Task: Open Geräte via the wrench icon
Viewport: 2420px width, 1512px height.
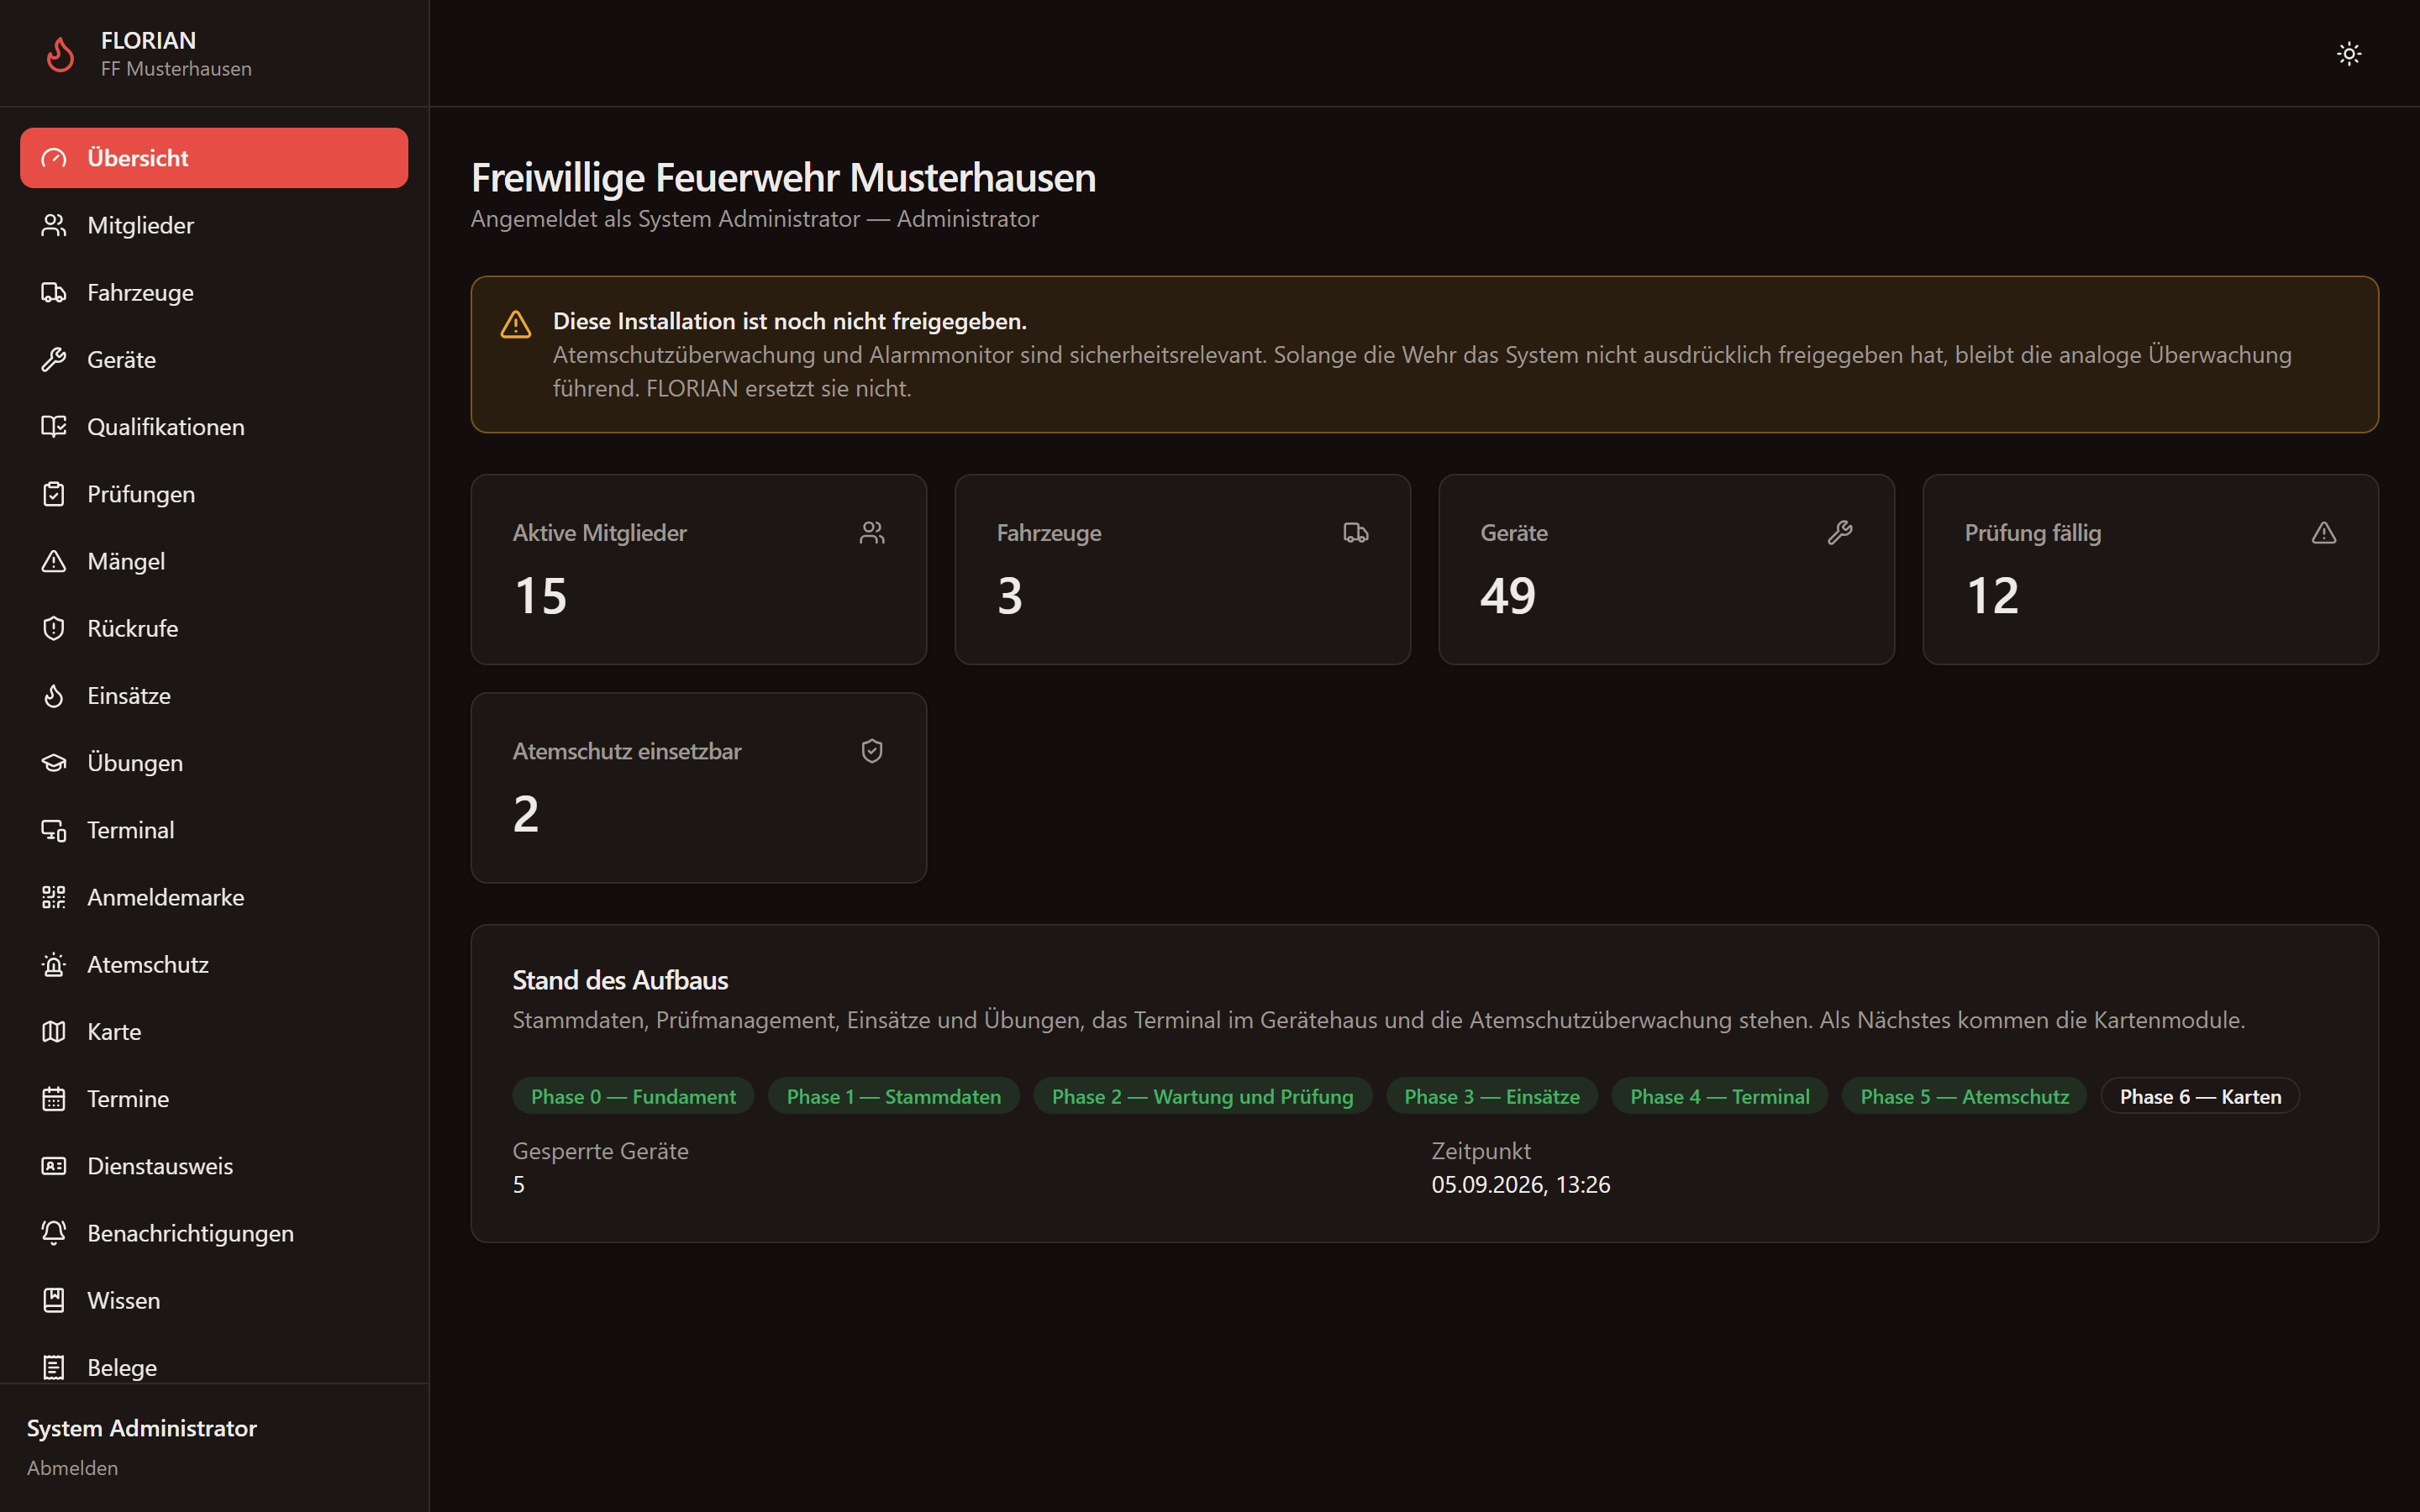Action: (x=54, y=359)
